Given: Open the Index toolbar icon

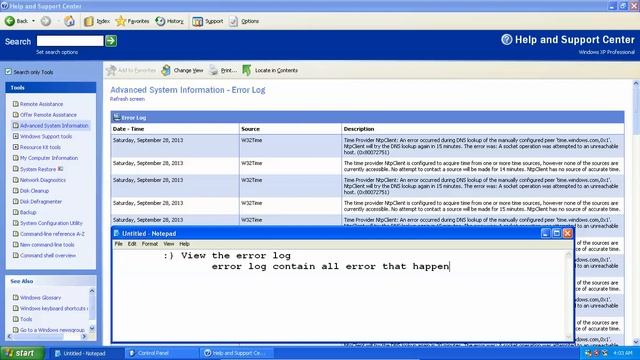Looking at the screenshot, I should coord(89,21).
